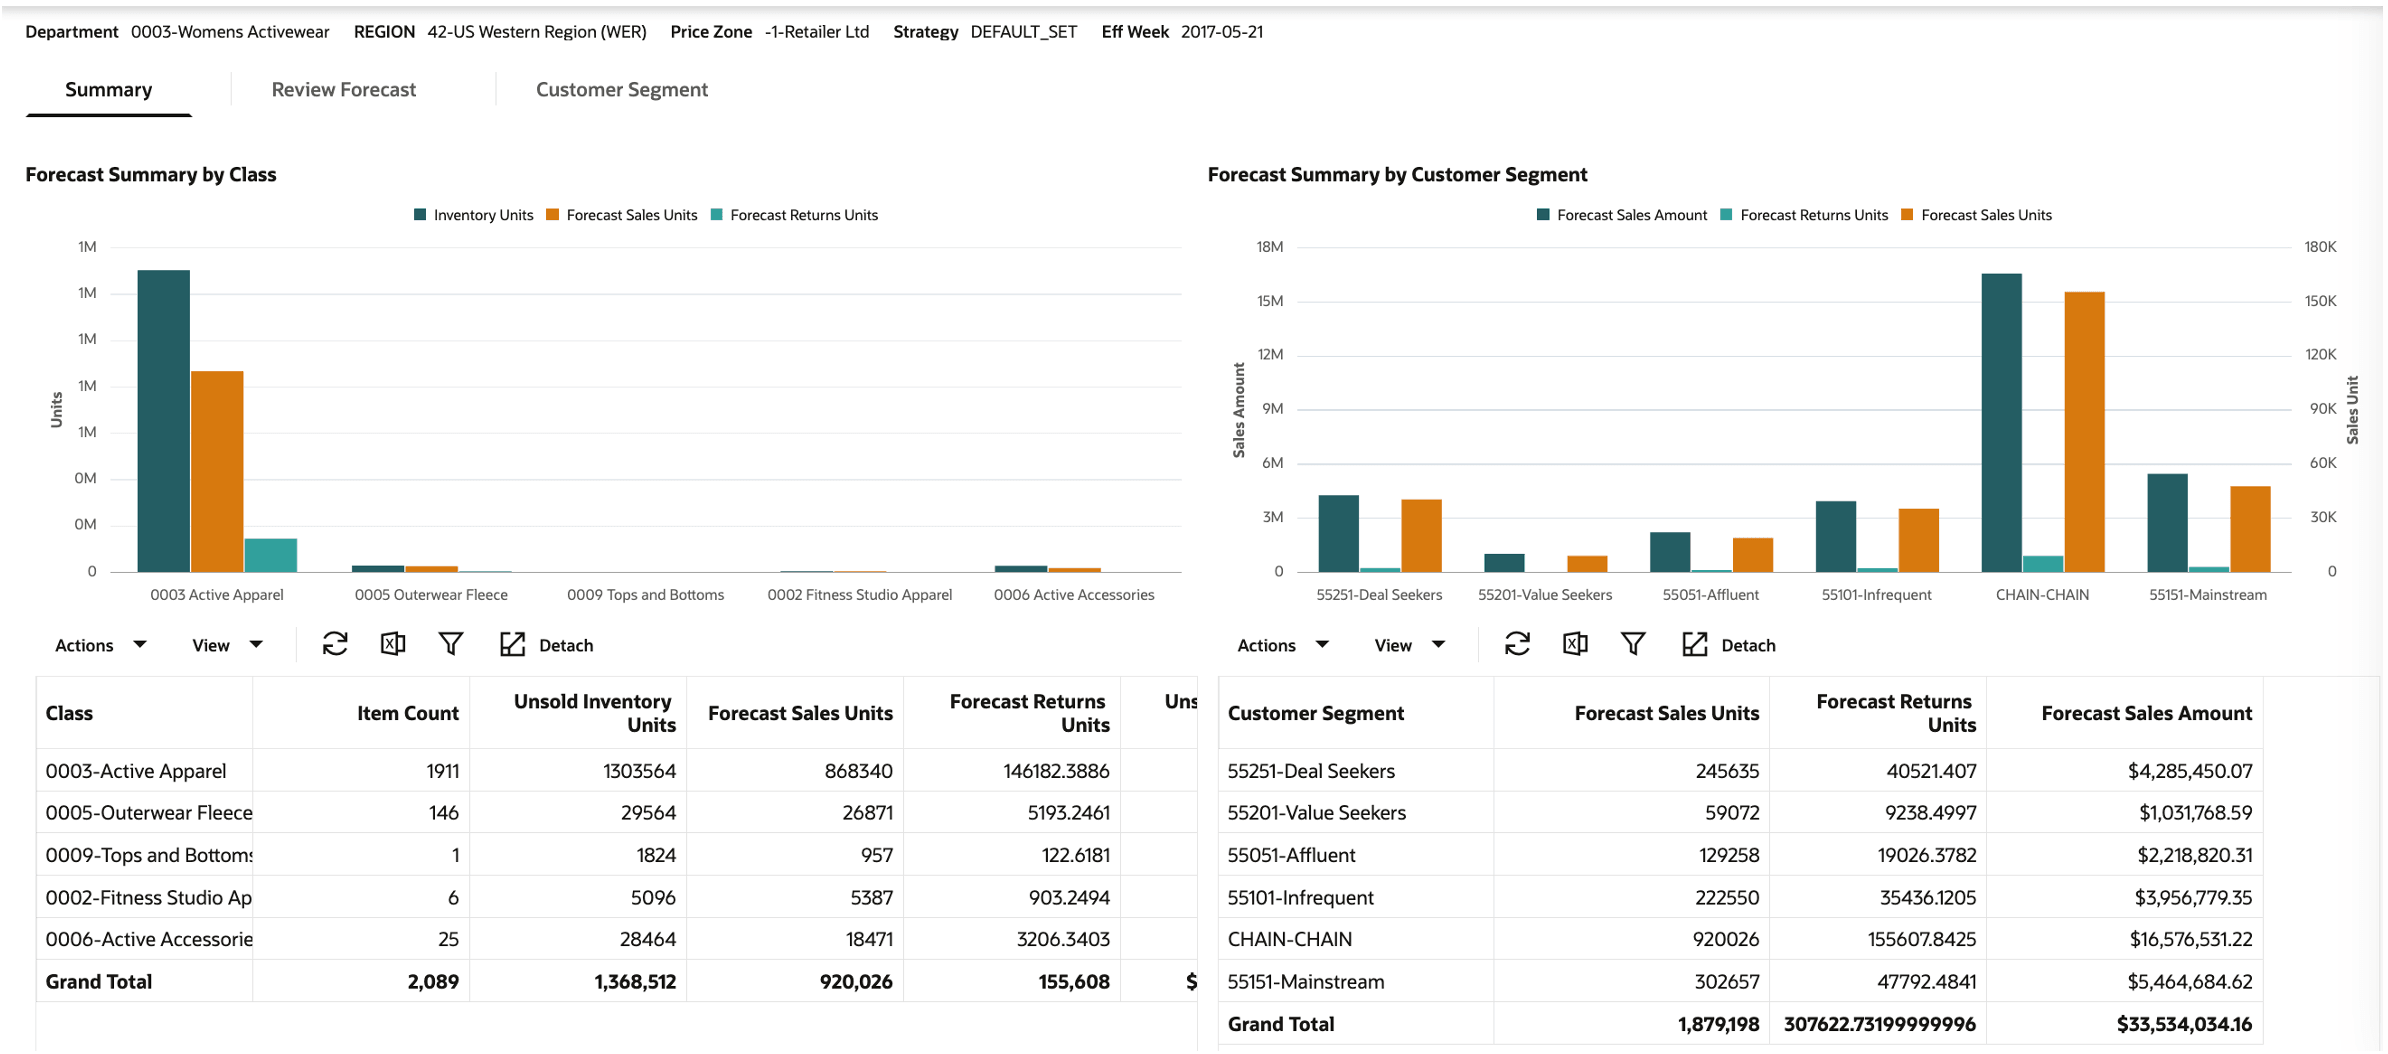Select the Summary tab

[x=109, y=90]
